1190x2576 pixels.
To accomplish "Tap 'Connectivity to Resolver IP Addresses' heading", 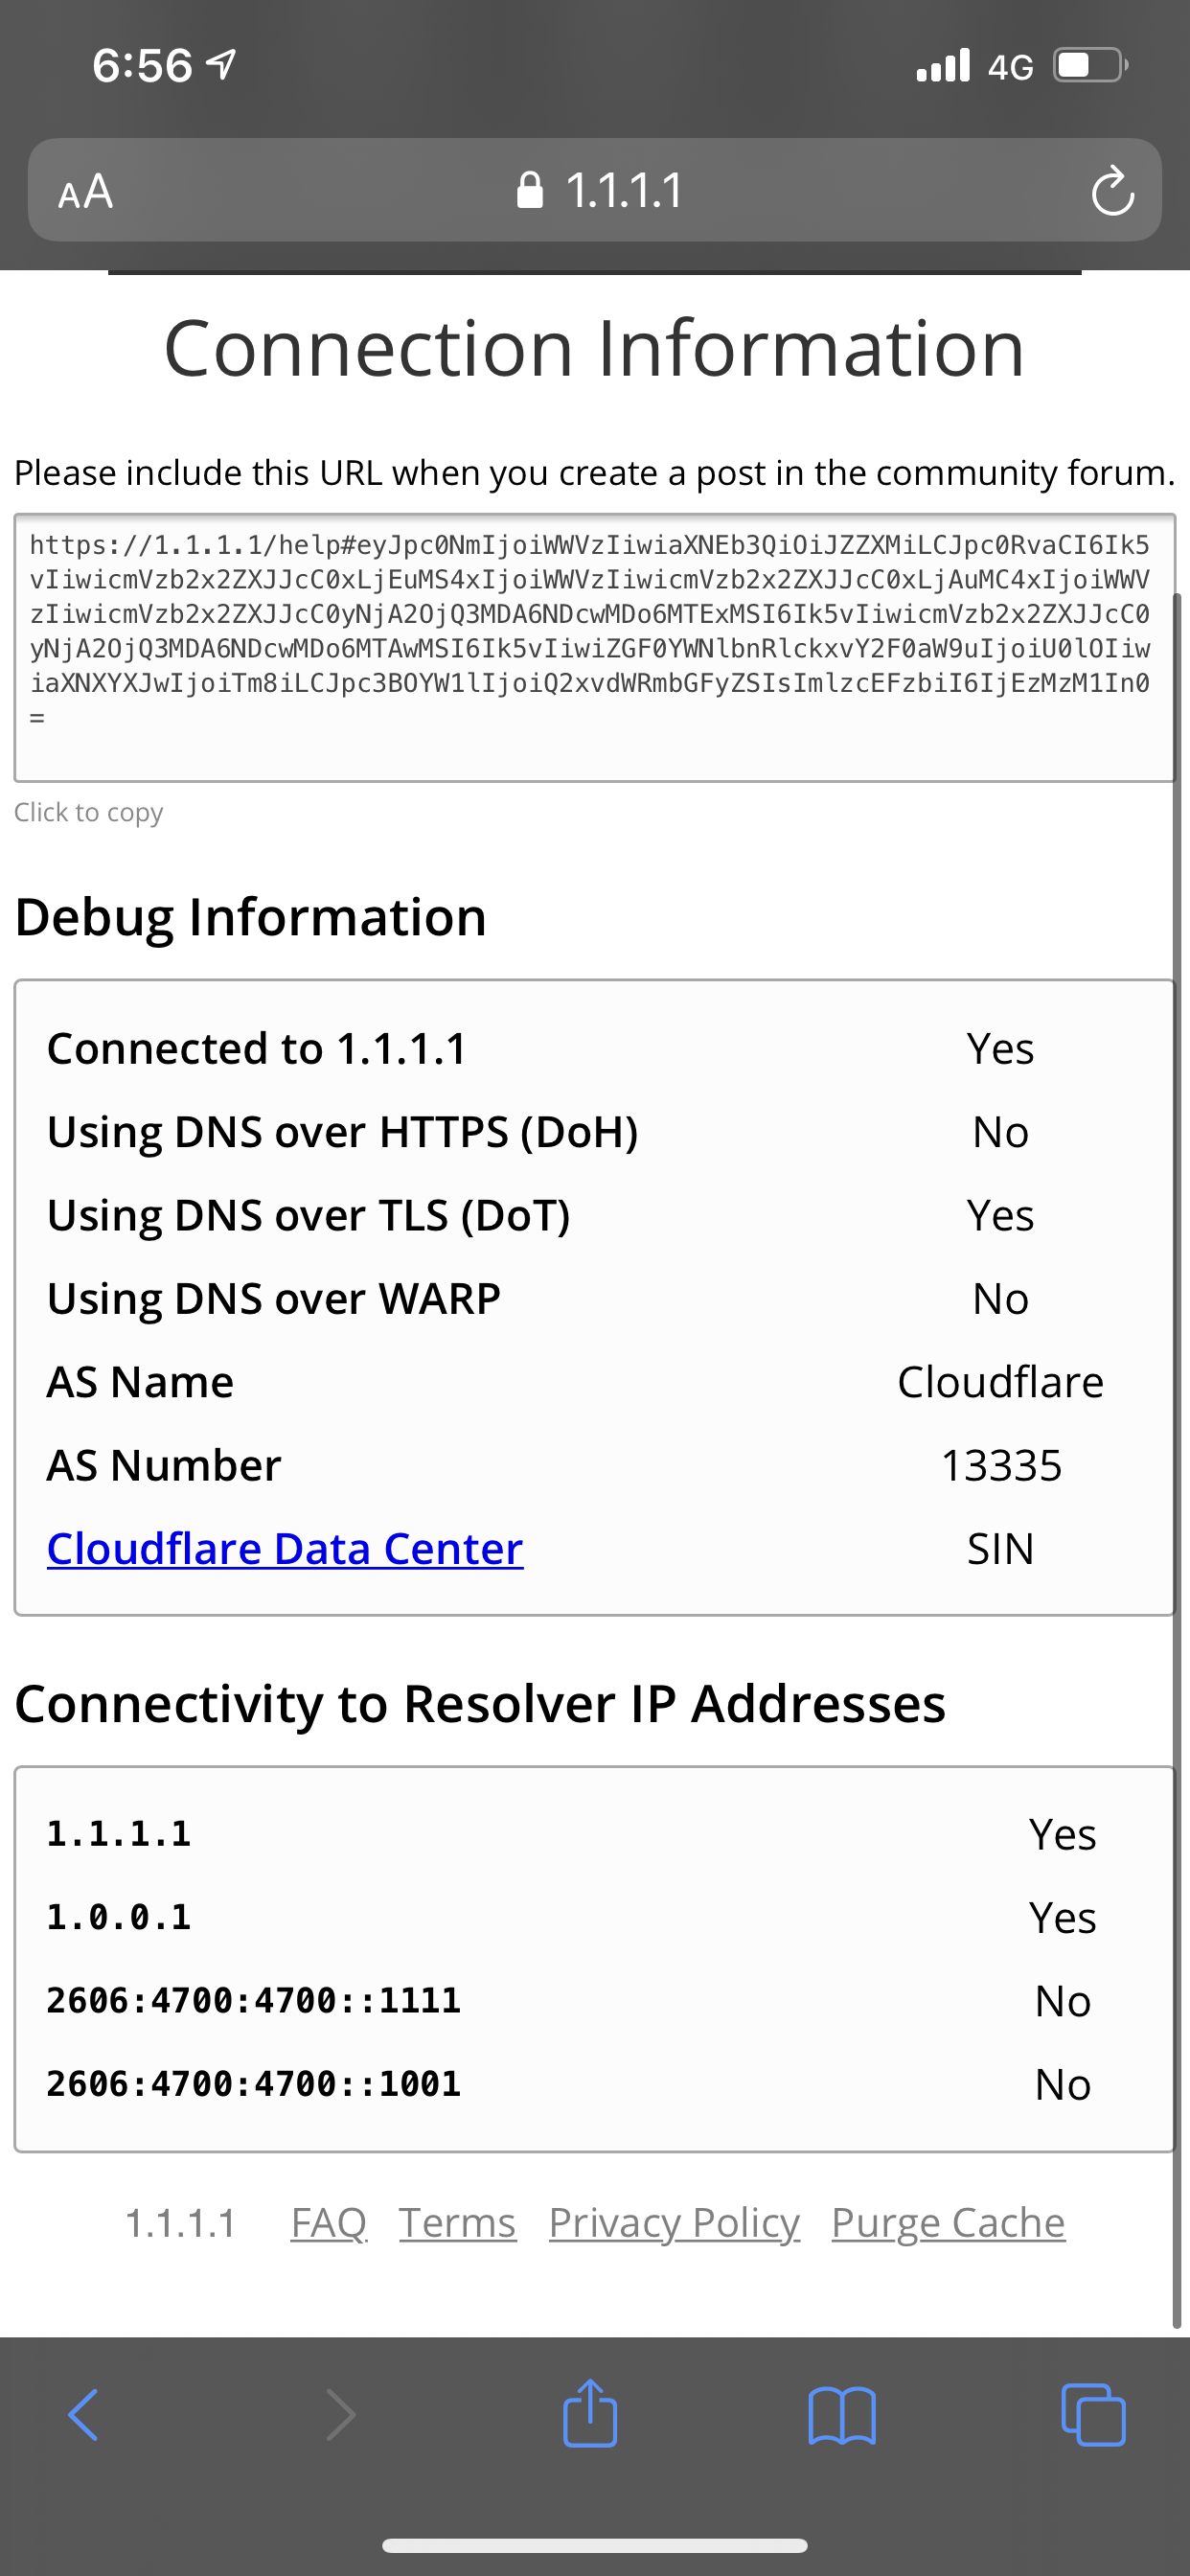I will pos(480,1704).
